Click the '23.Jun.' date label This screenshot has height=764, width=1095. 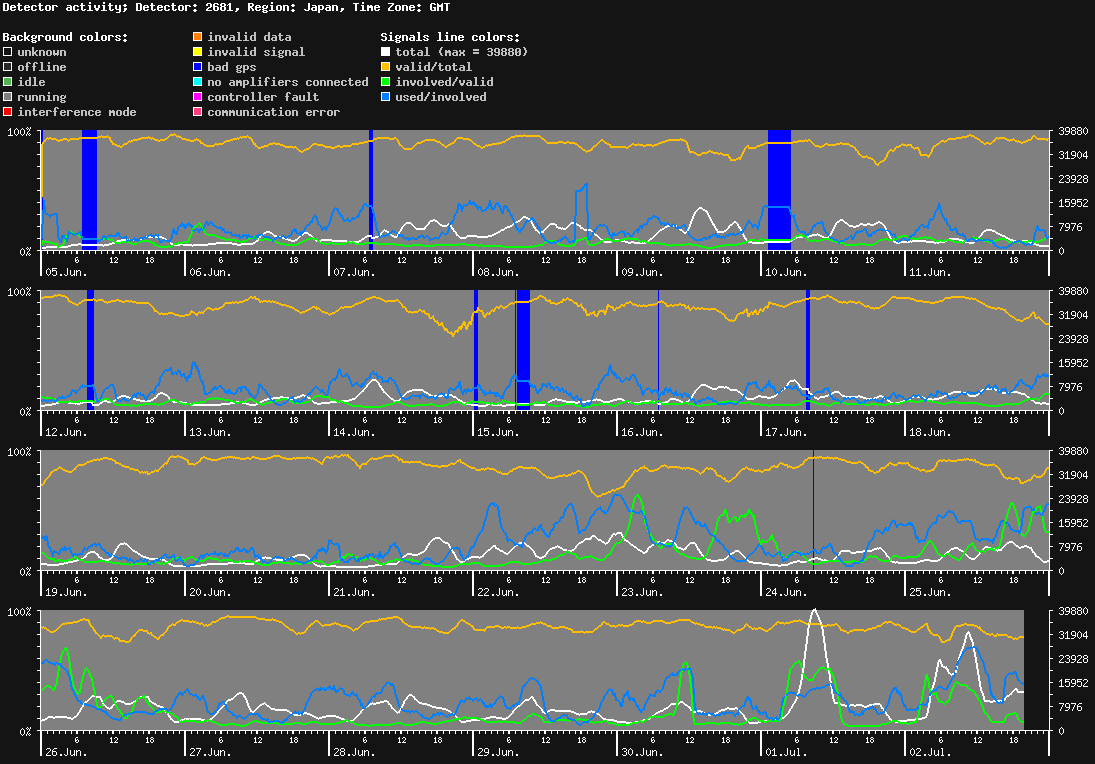point(642,592)
